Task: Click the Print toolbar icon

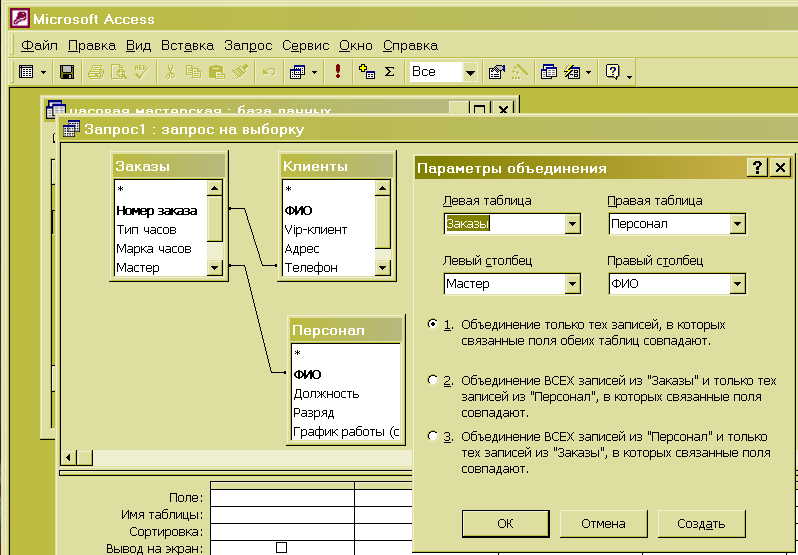Action: (96, 72)
